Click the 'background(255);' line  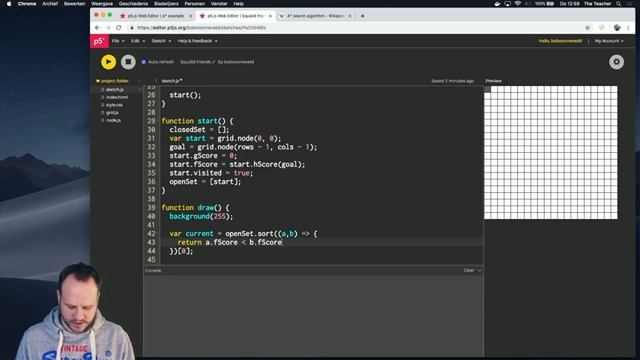pyautogui.click(x=201, y=216)
